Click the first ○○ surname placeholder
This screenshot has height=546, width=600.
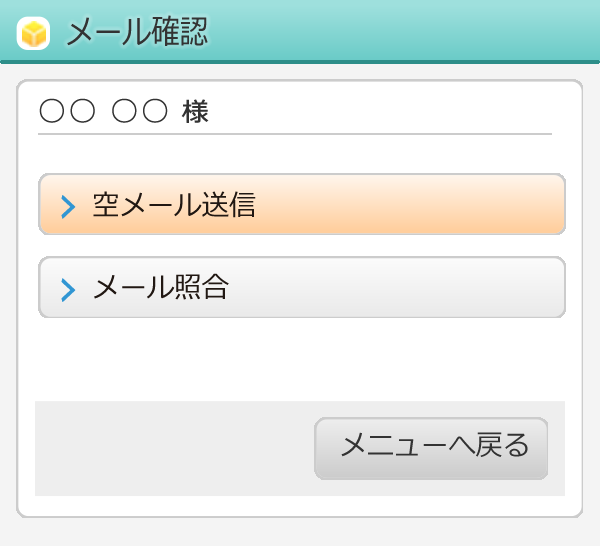67,112
